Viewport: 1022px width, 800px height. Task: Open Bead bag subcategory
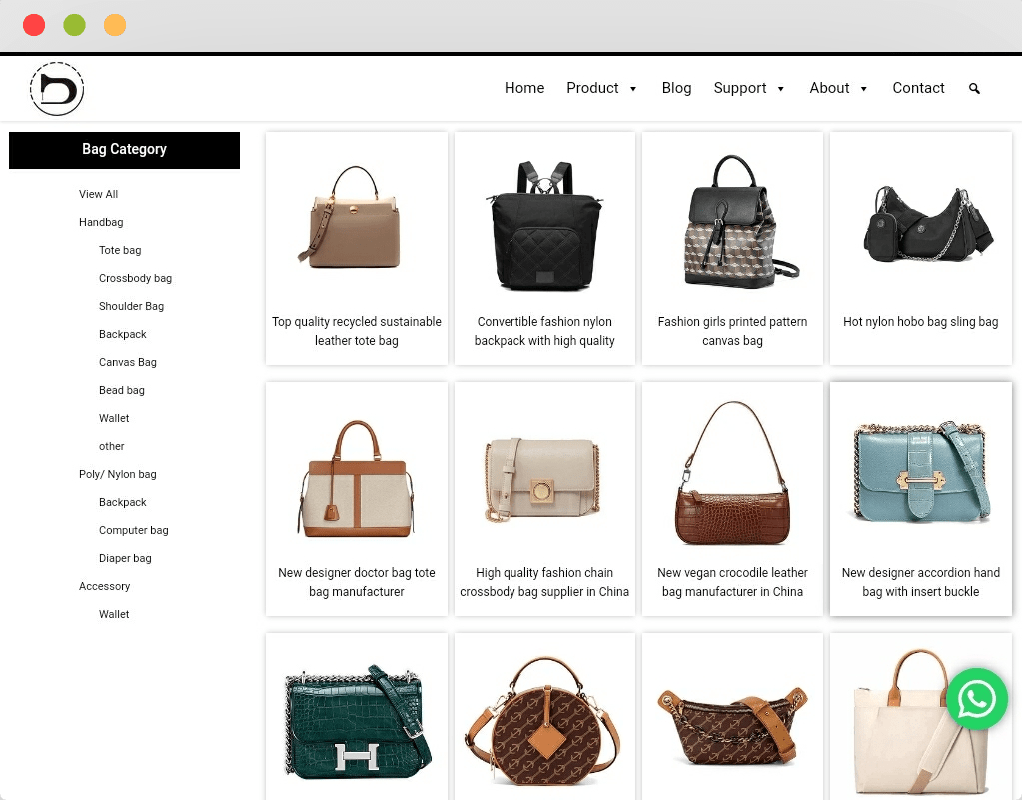tap(122, 391)
